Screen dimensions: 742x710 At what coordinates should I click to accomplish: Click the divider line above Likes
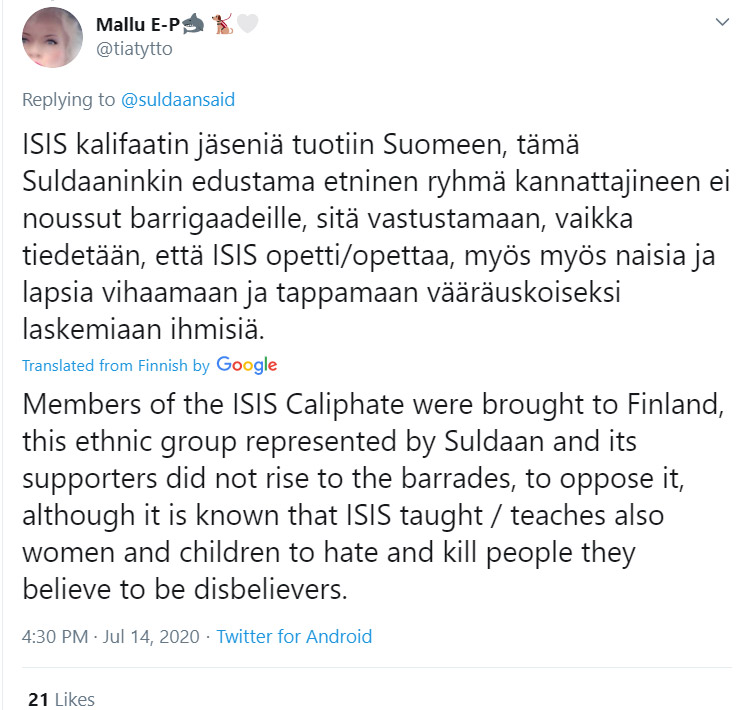377,668
